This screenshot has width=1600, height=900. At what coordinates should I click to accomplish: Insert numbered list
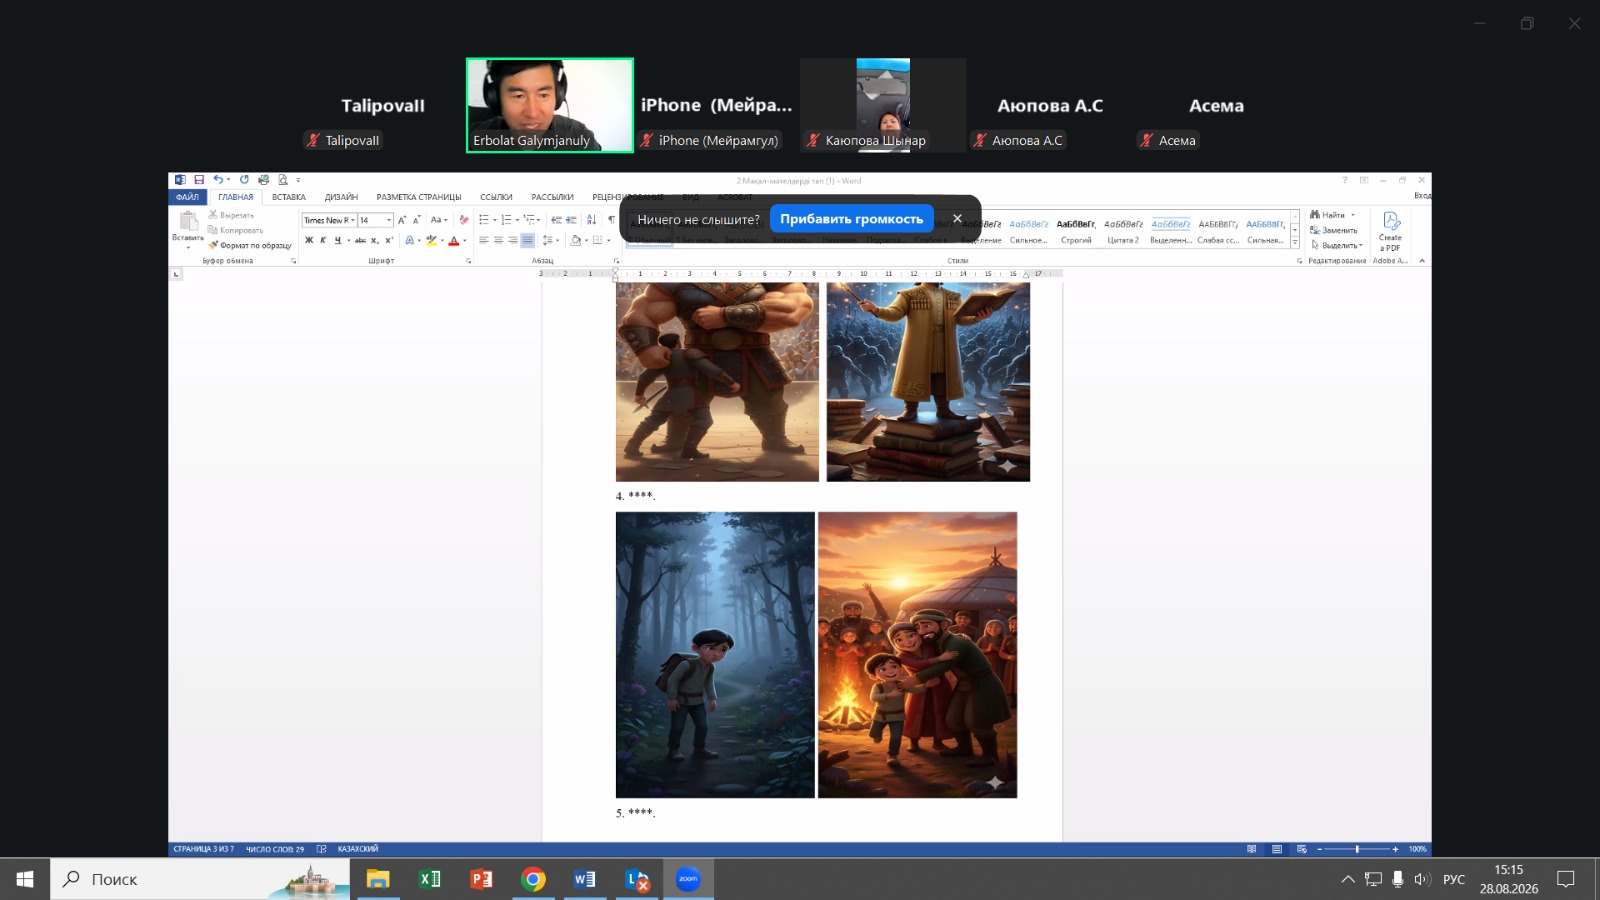pyautogui.click(x=506, y=220)
